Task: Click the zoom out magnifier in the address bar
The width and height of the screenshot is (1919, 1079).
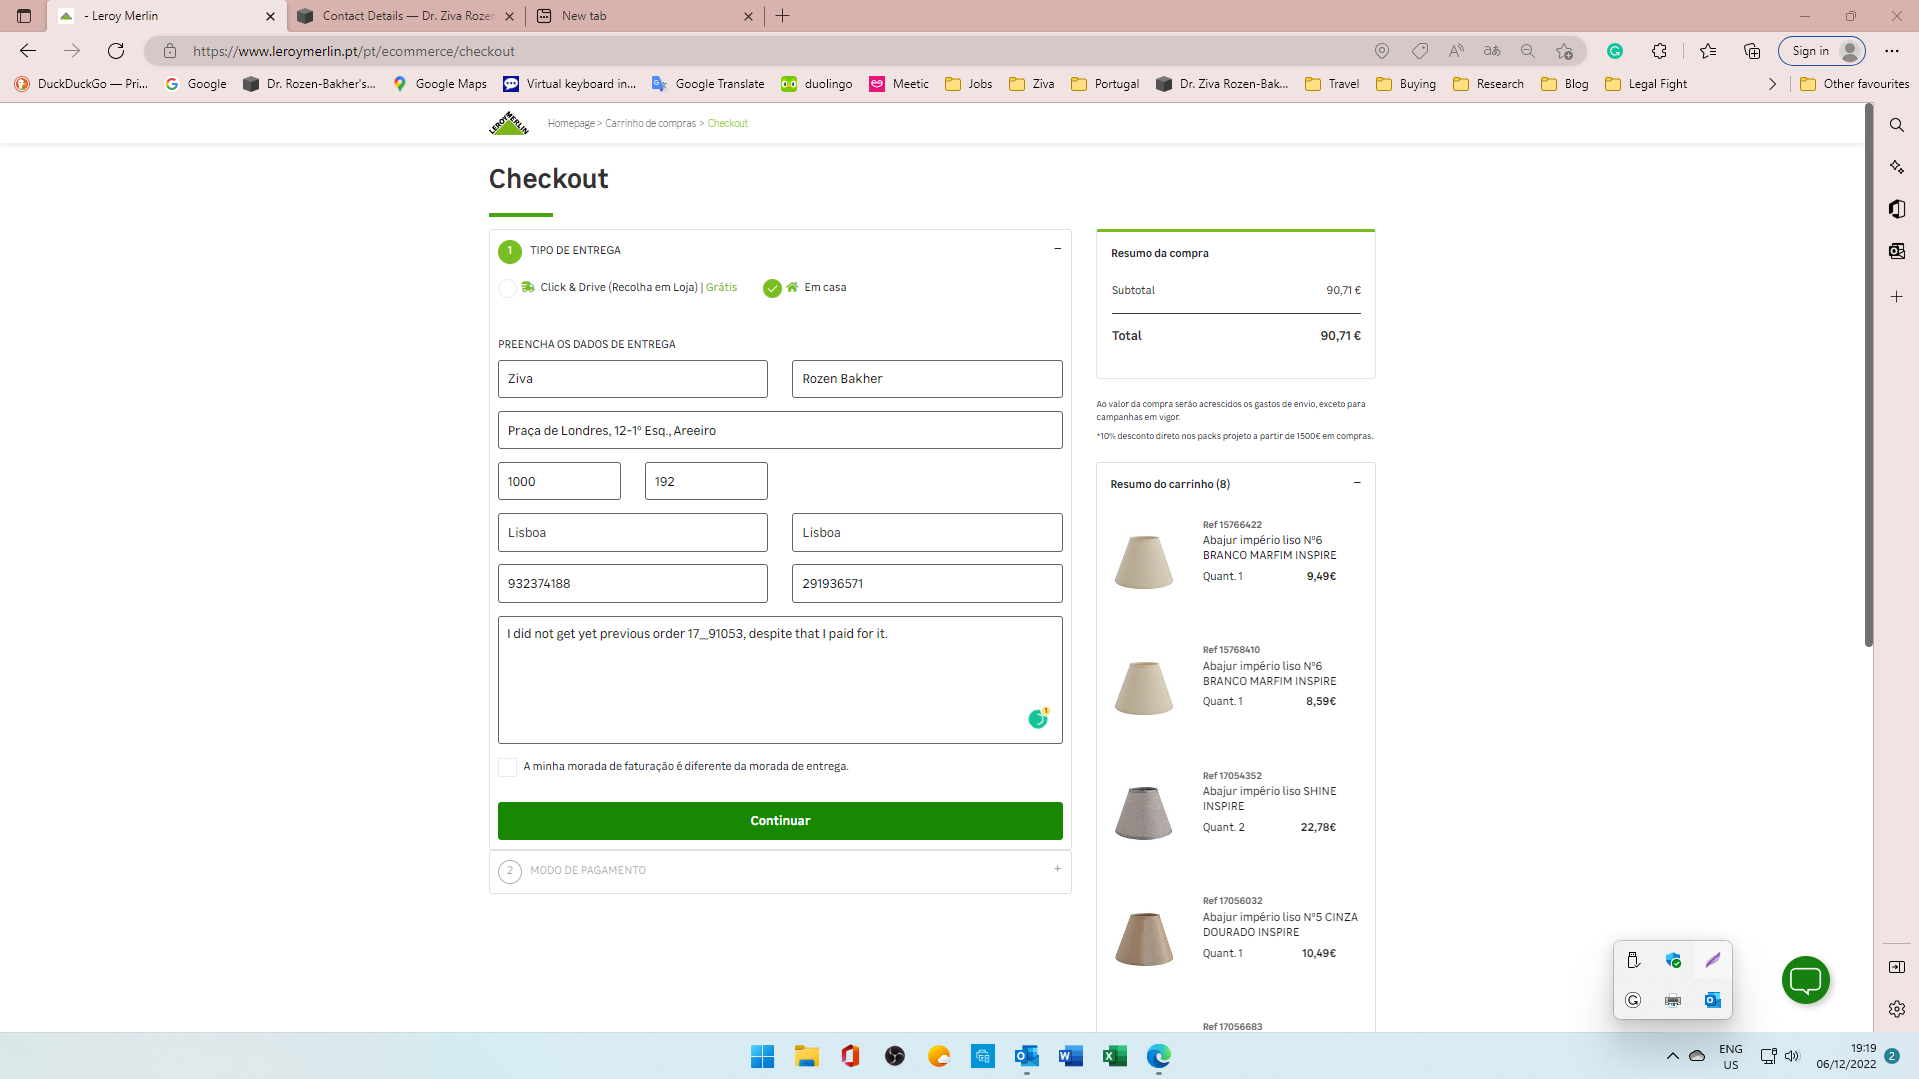Action: point(1527,51)
